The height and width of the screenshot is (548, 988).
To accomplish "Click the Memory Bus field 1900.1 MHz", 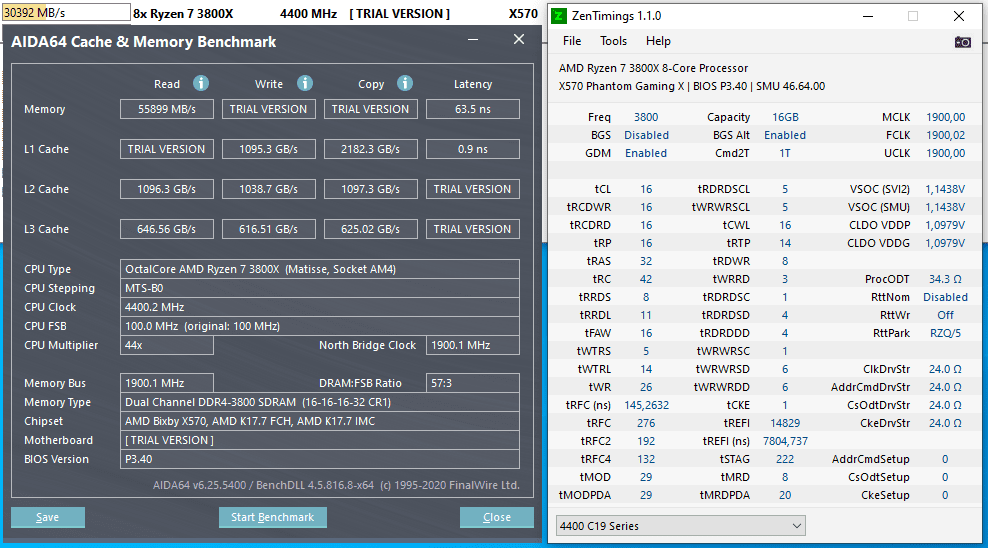I will point(167,383).
